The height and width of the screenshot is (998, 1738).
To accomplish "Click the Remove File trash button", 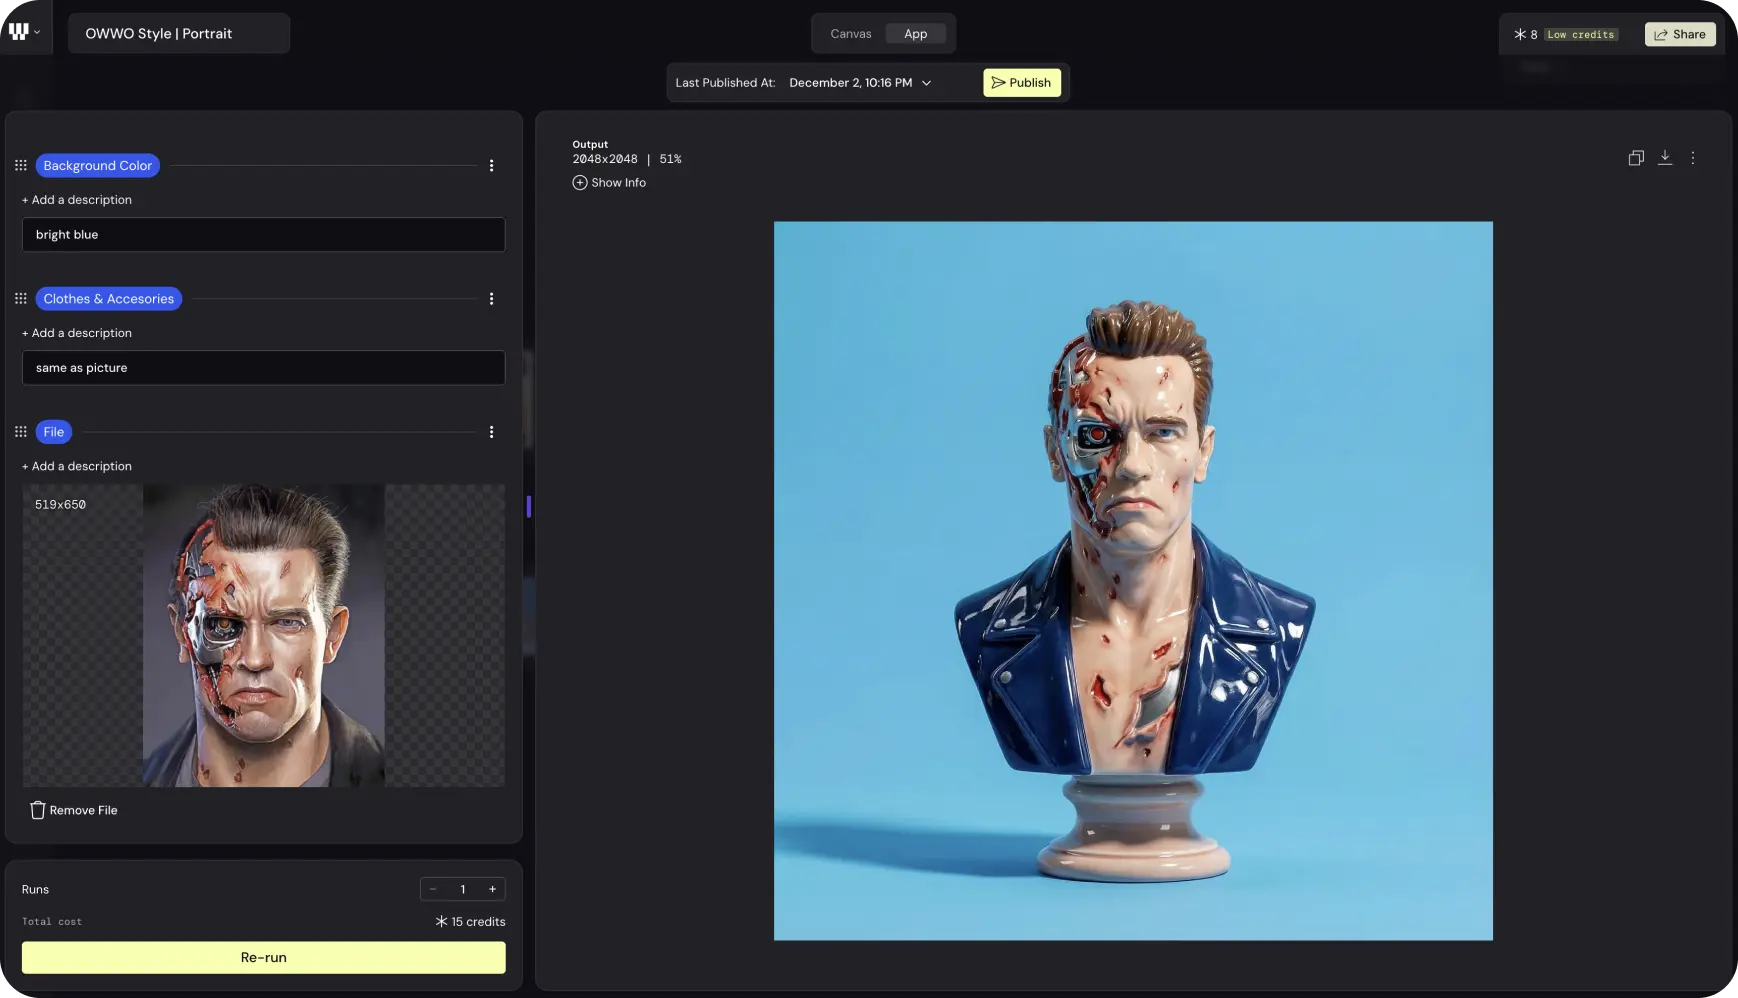I will coord(74,810).
